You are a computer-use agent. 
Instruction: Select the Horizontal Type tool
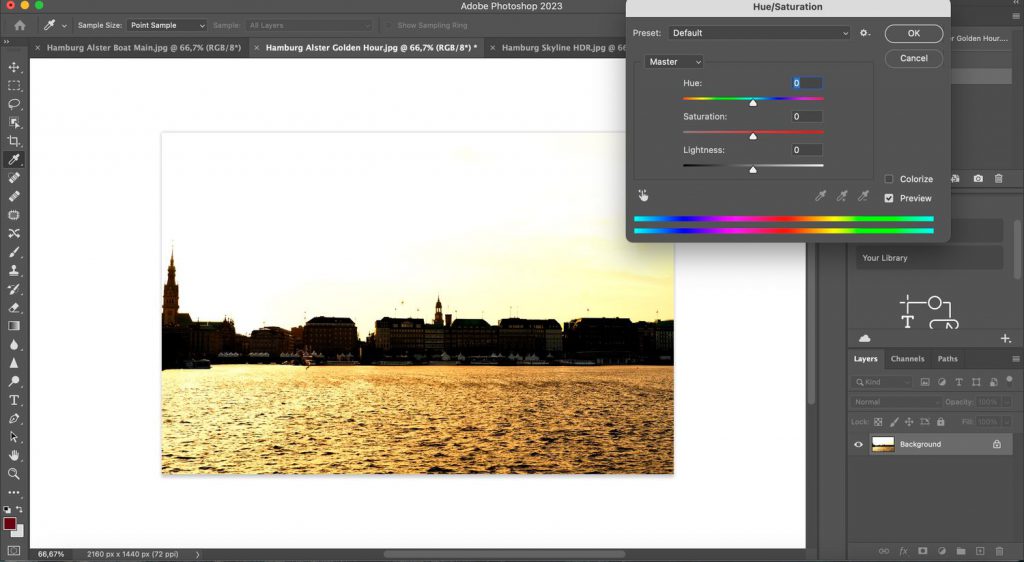(x=14, y=400)
